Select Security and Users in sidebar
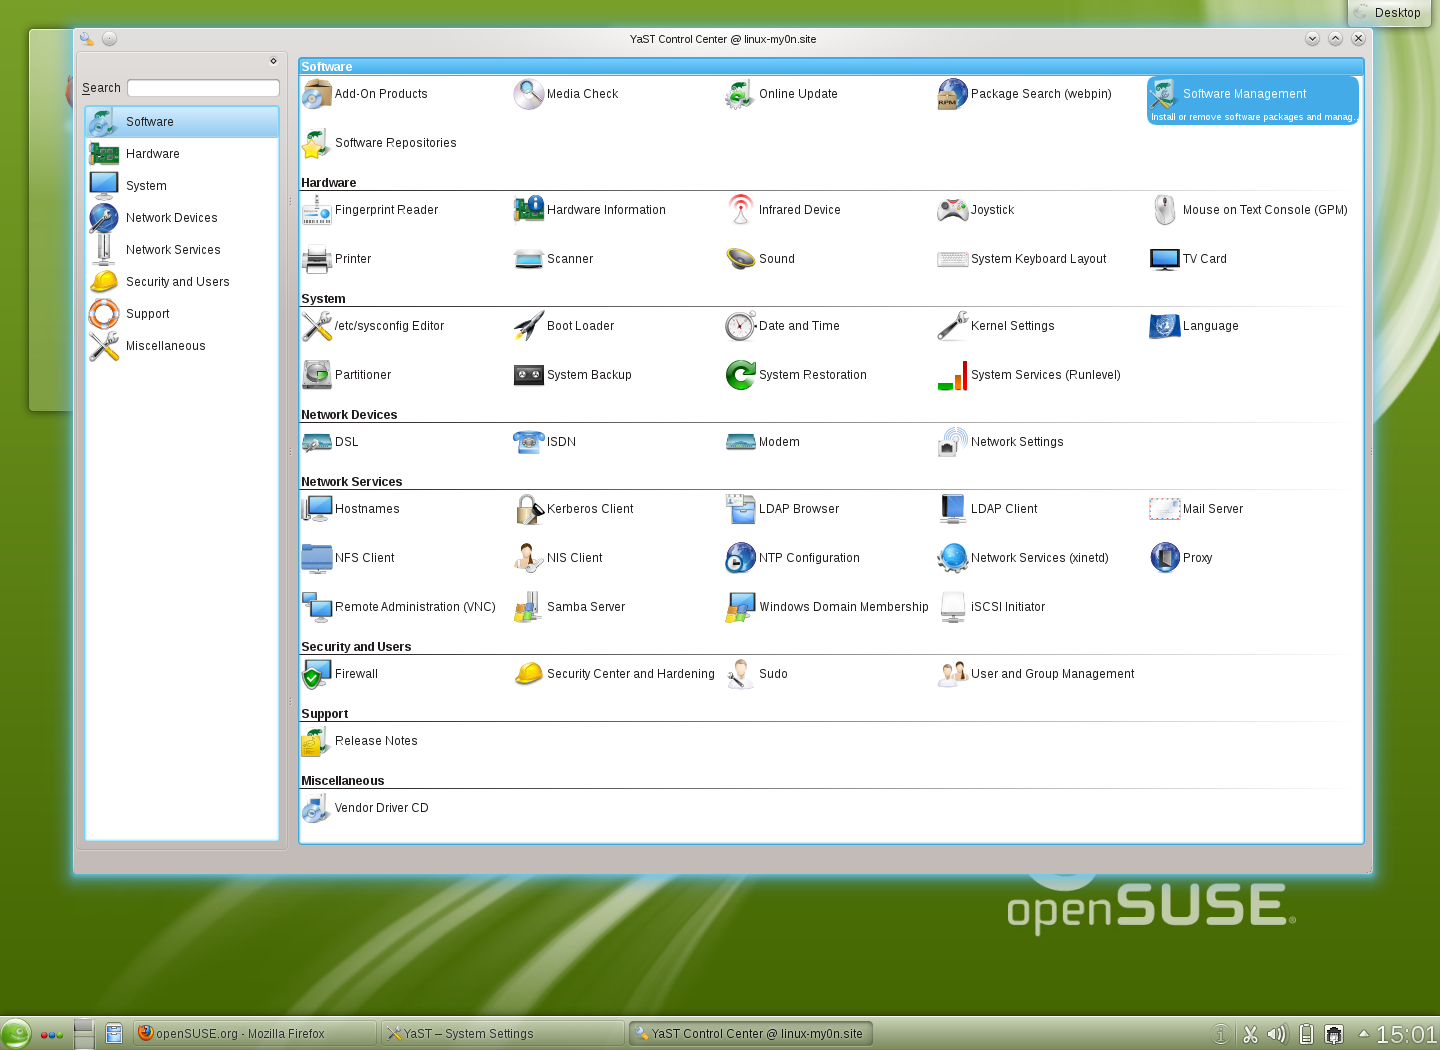The height and width of the screenshot is (1050, 1440). pyautogui.click(x=182, y=282)
